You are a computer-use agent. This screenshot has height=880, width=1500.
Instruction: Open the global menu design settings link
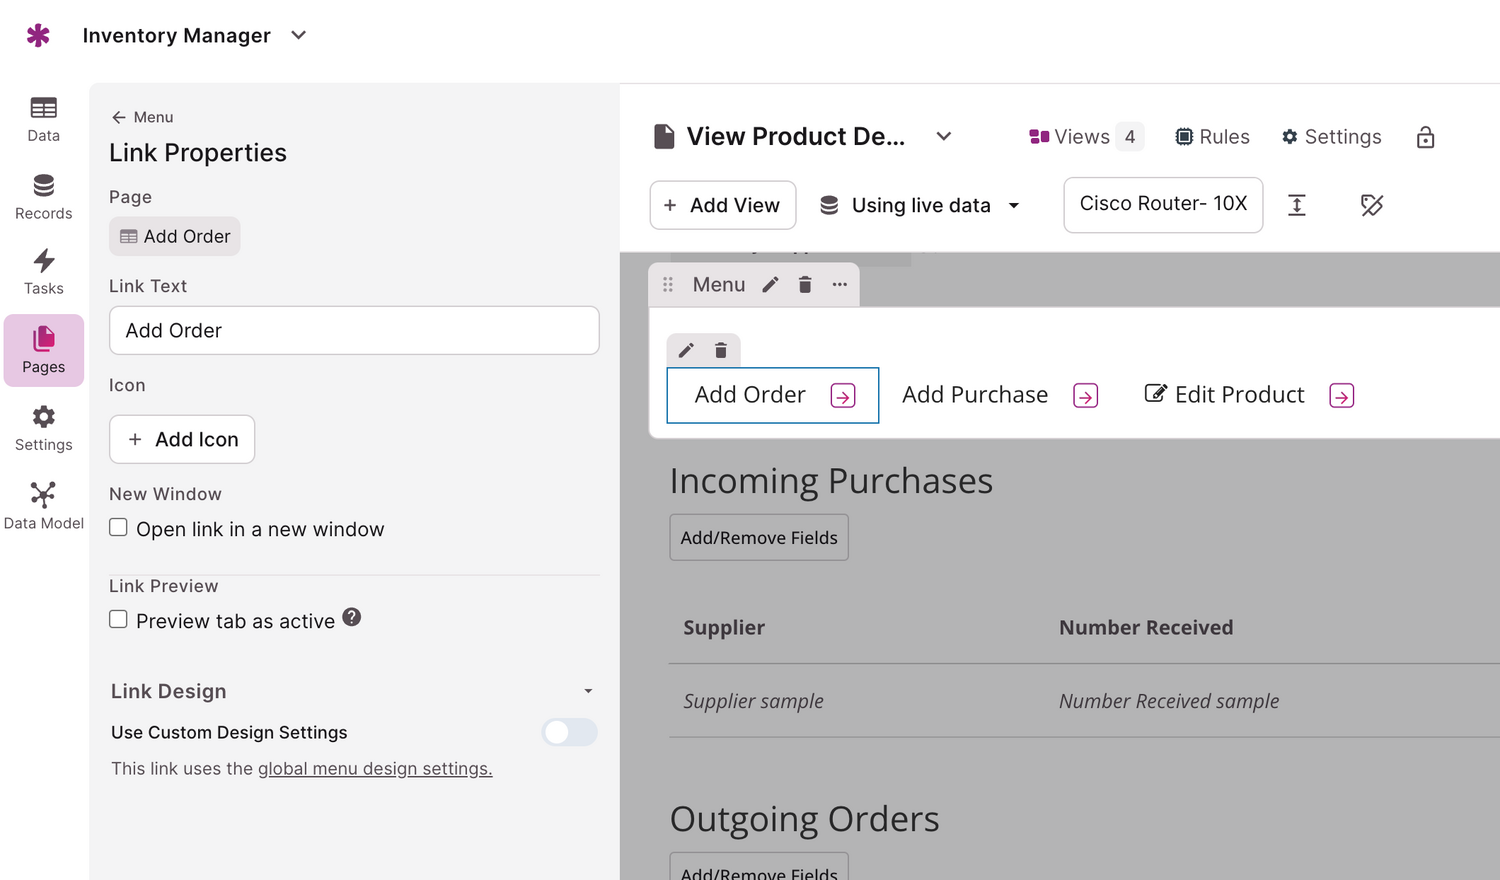[x=375, y=769]
